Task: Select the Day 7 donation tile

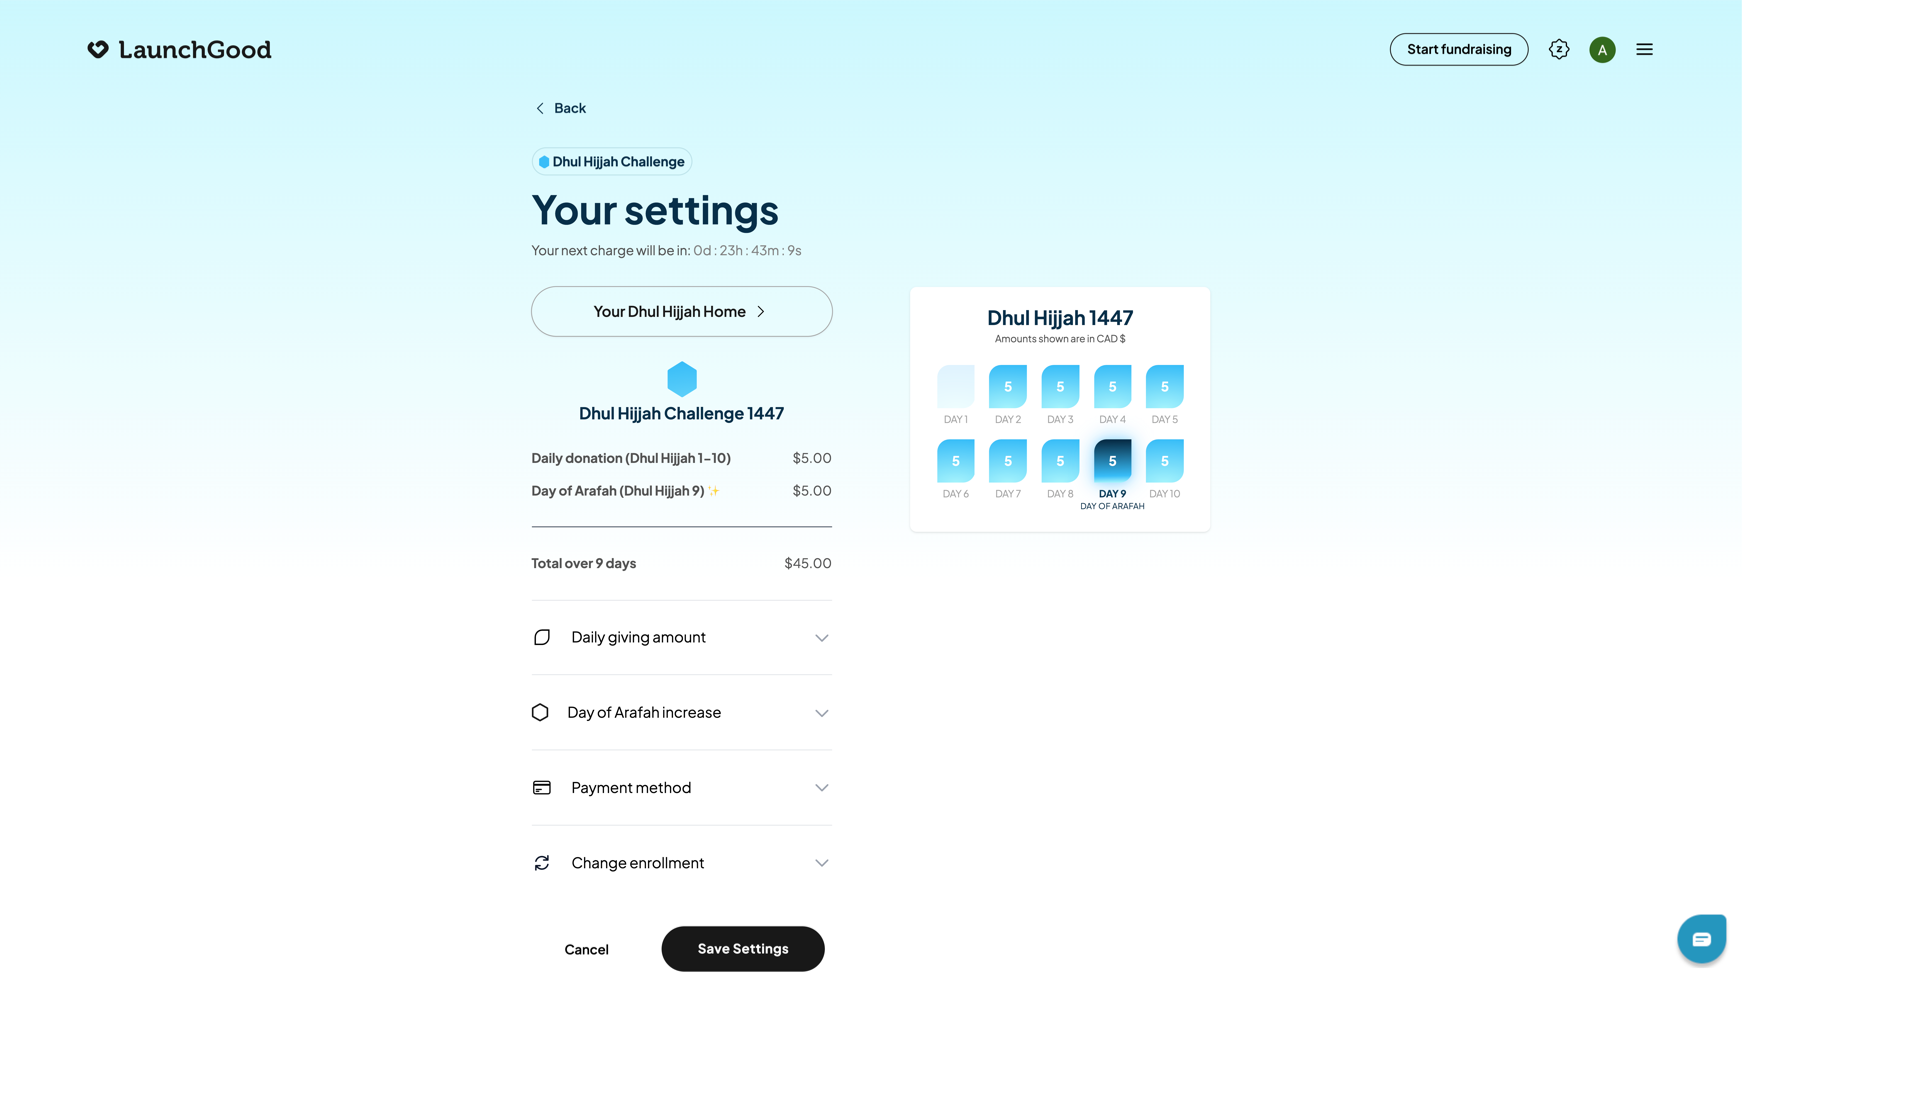Action: pos(1008,461)
